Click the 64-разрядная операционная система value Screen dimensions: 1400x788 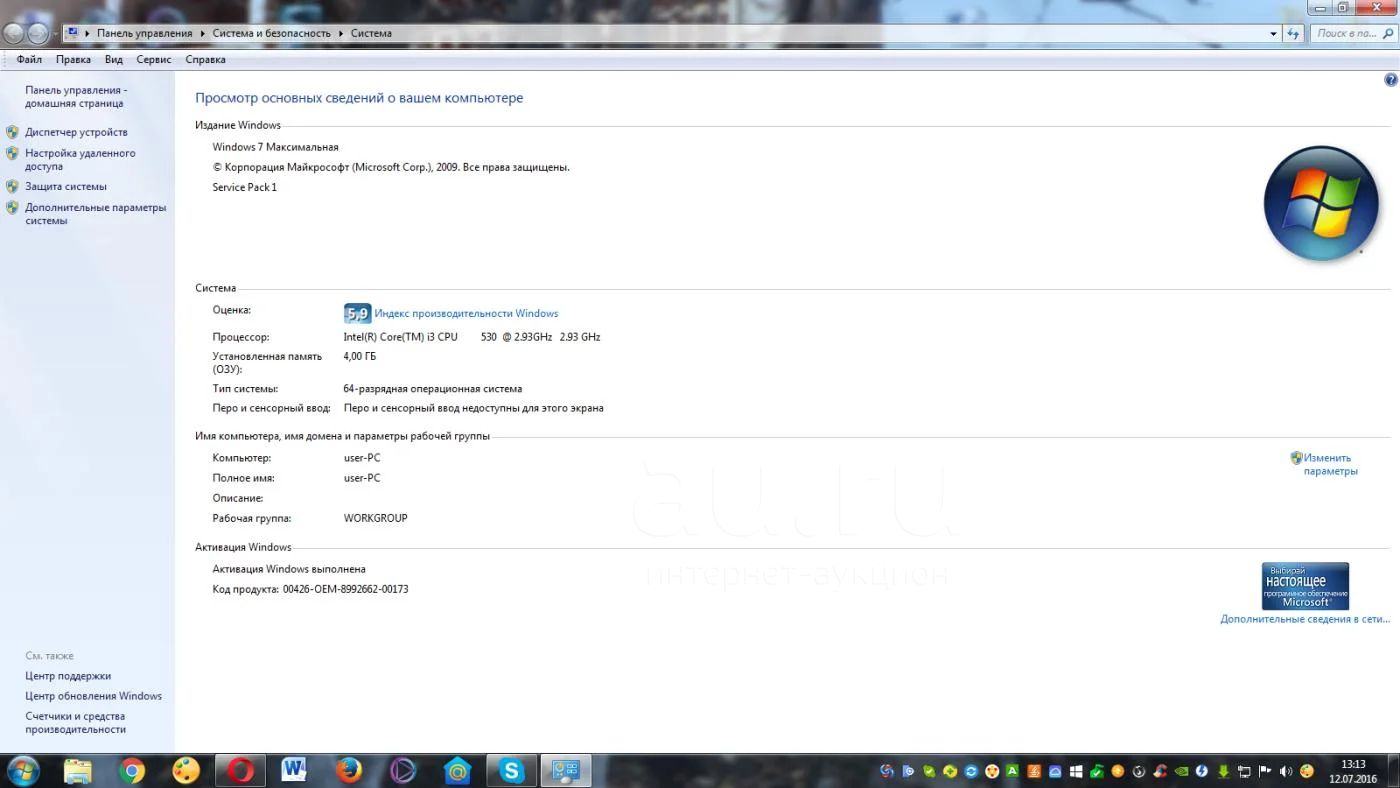(x=432, y=388)
